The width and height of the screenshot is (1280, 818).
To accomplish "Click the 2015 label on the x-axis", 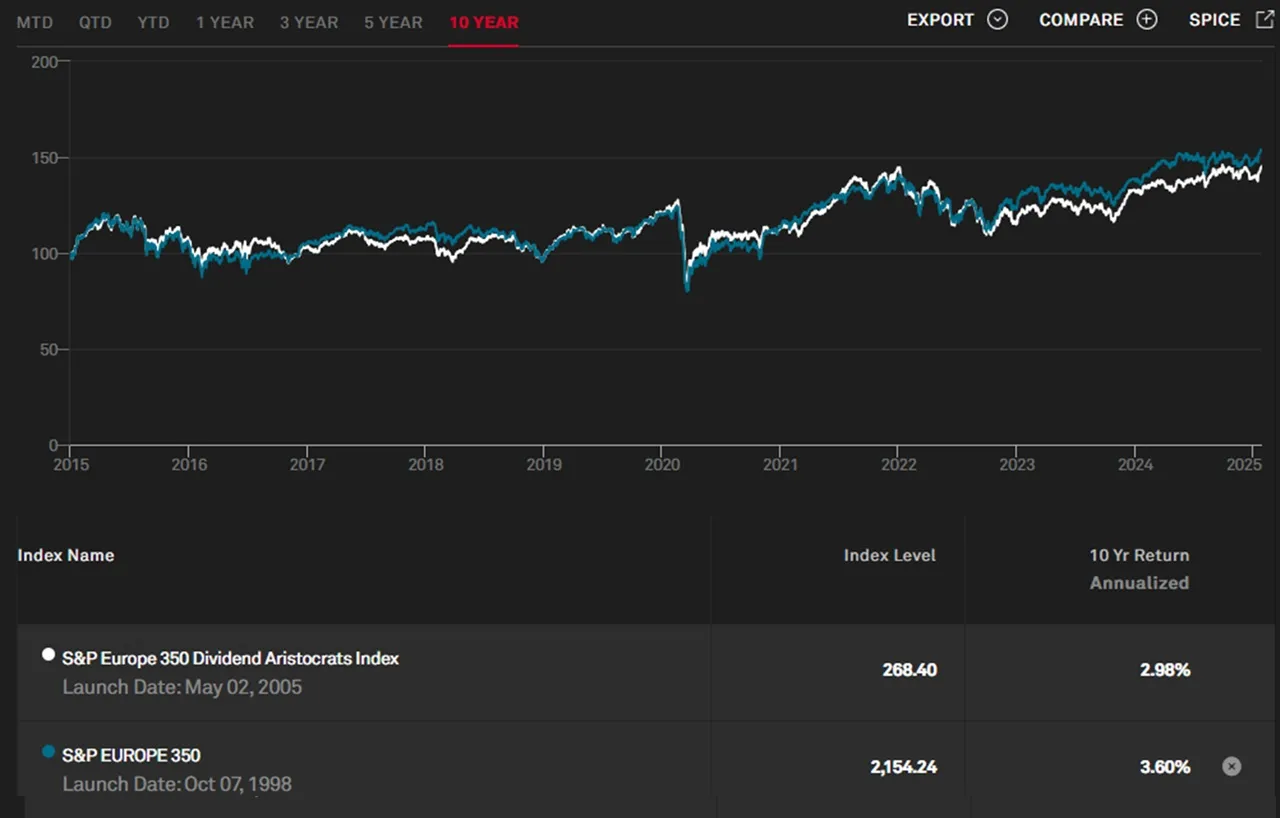I will [70, 464].
